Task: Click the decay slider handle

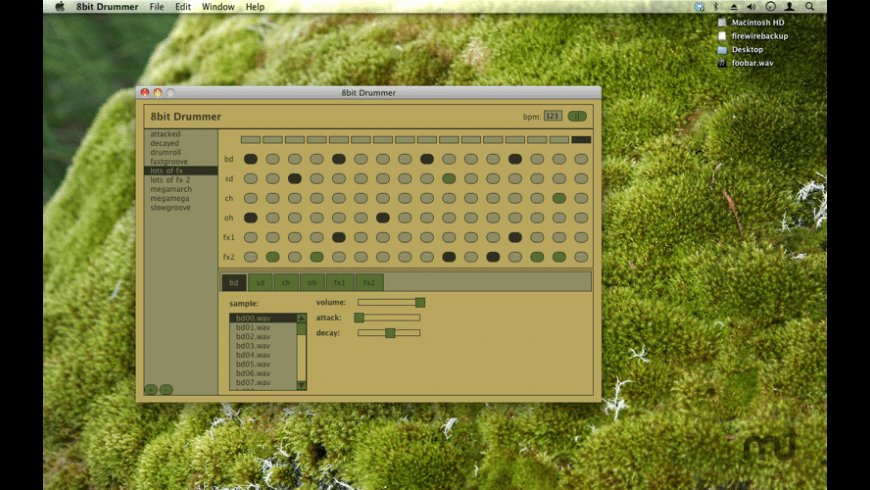Action: tap(390, 333)
